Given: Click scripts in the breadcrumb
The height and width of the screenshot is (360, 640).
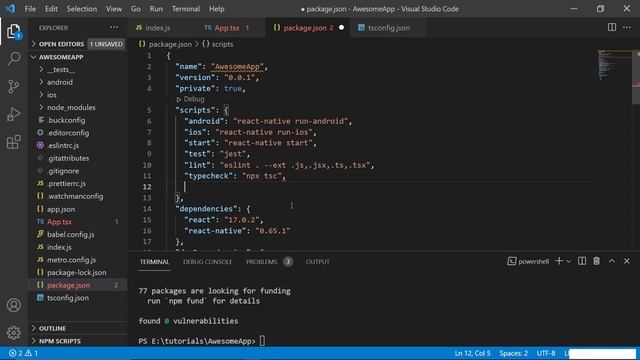Looking at the screenshot, I should pyautogui.click(x=218, y=44).
